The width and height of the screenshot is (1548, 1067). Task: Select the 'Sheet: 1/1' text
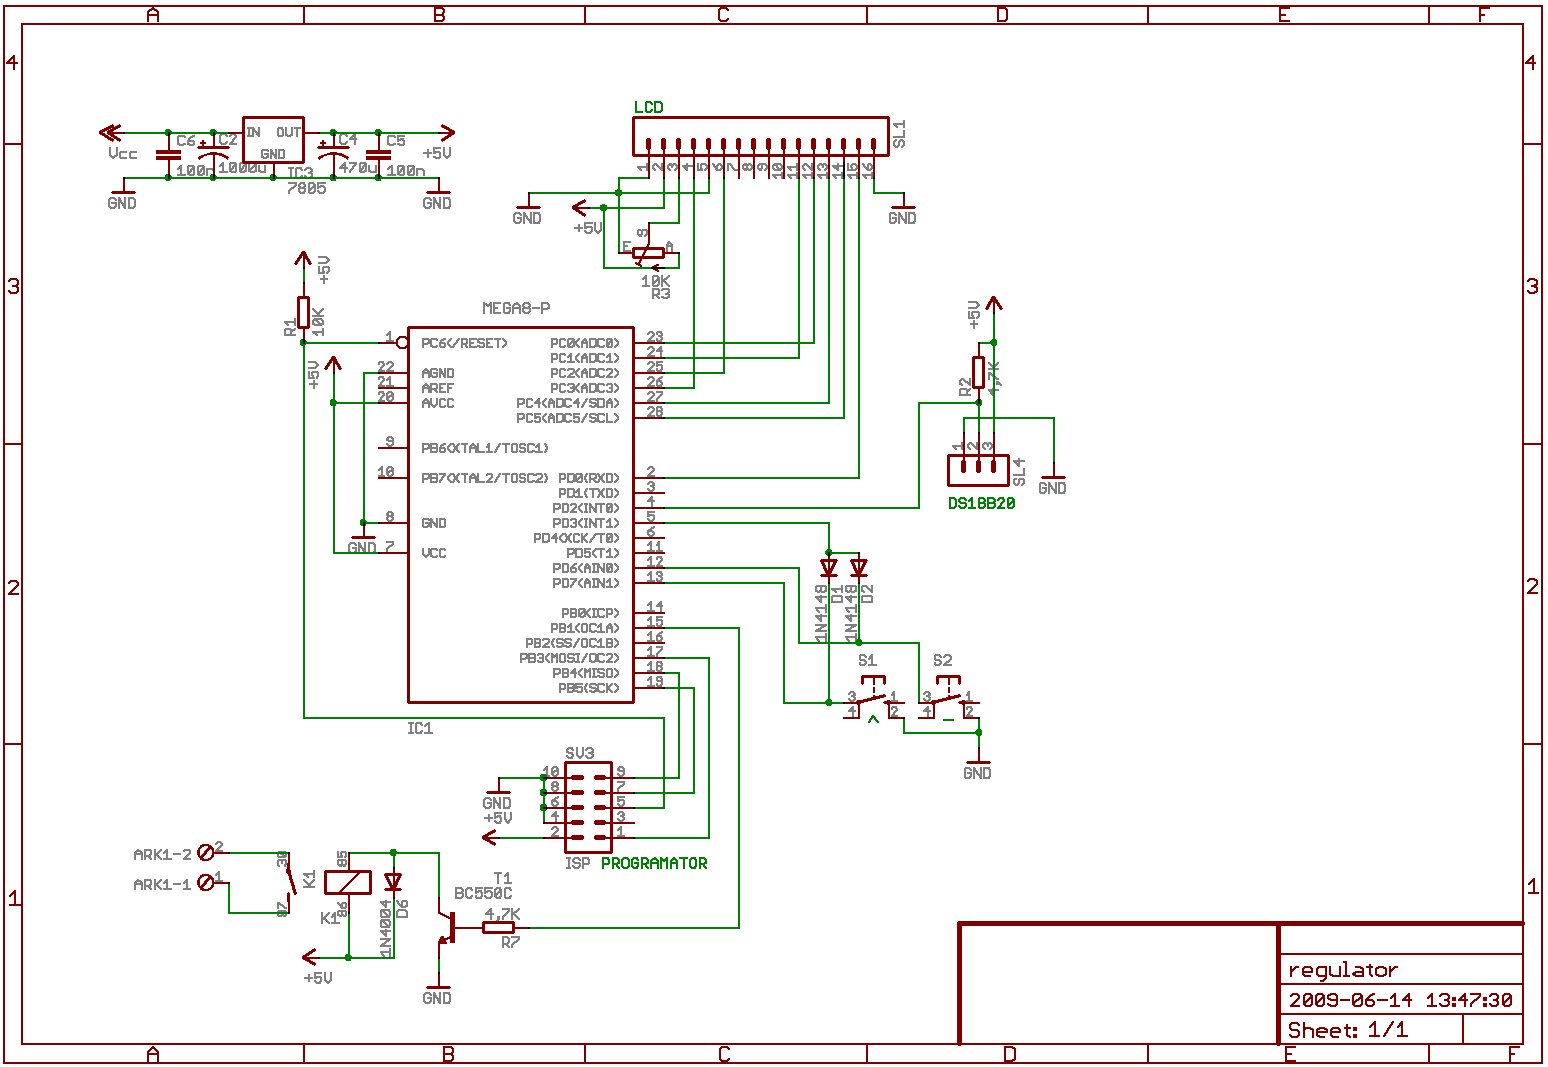click(x=1348, y=1030)
